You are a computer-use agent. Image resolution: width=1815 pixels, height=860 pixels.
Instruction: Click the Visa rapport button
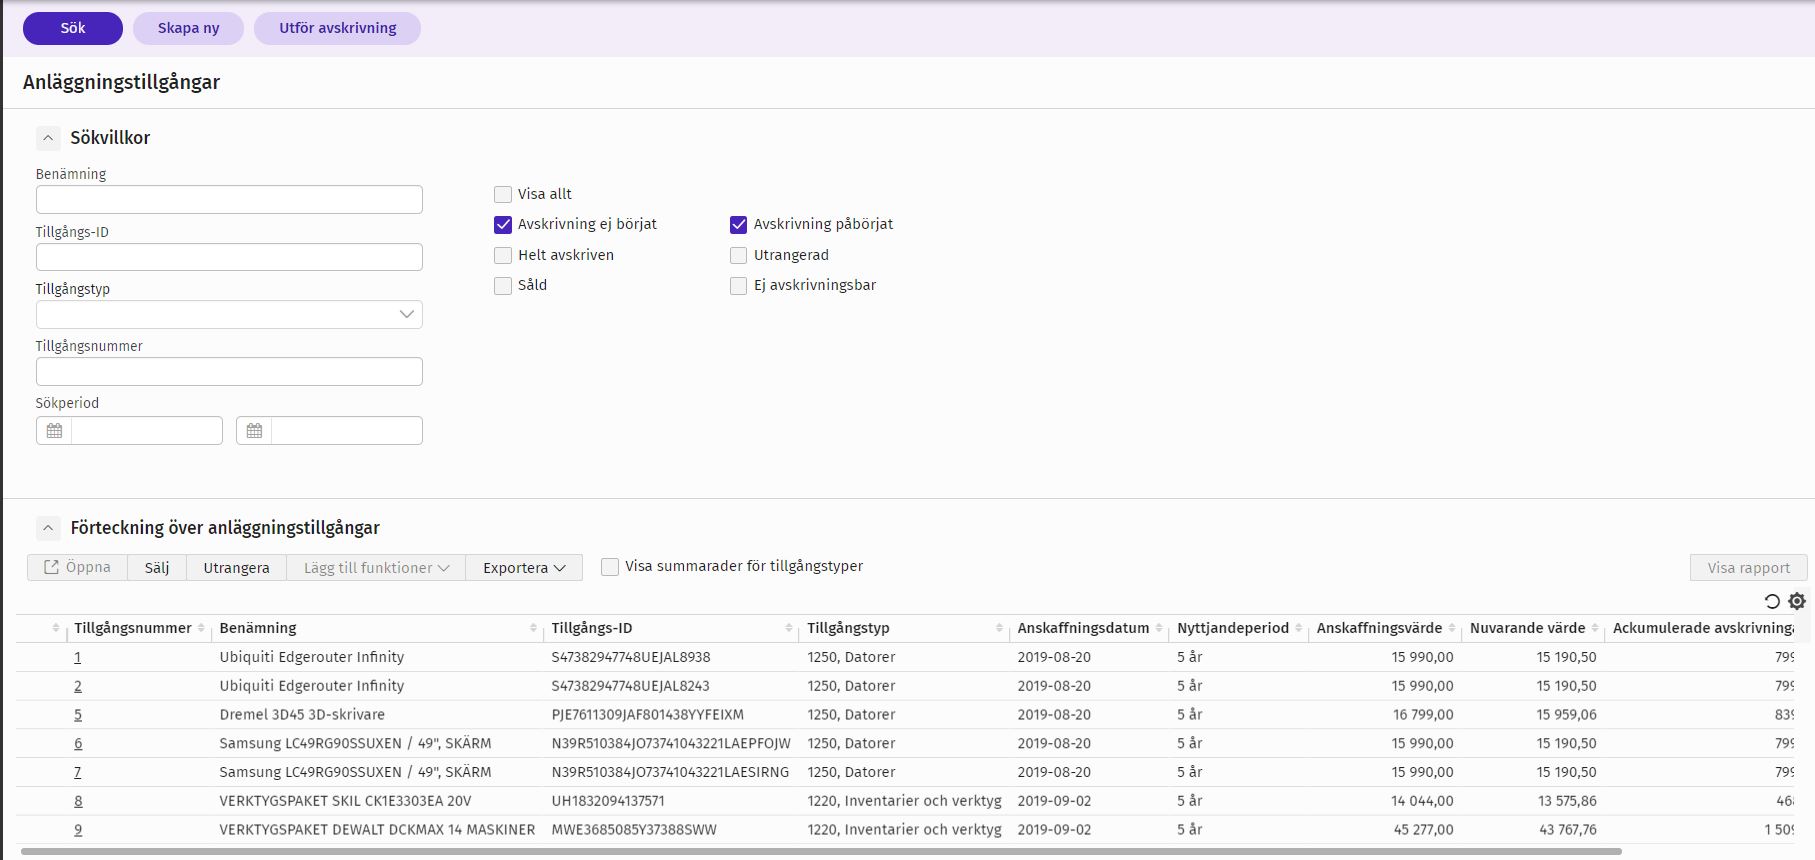[1749, 568]
